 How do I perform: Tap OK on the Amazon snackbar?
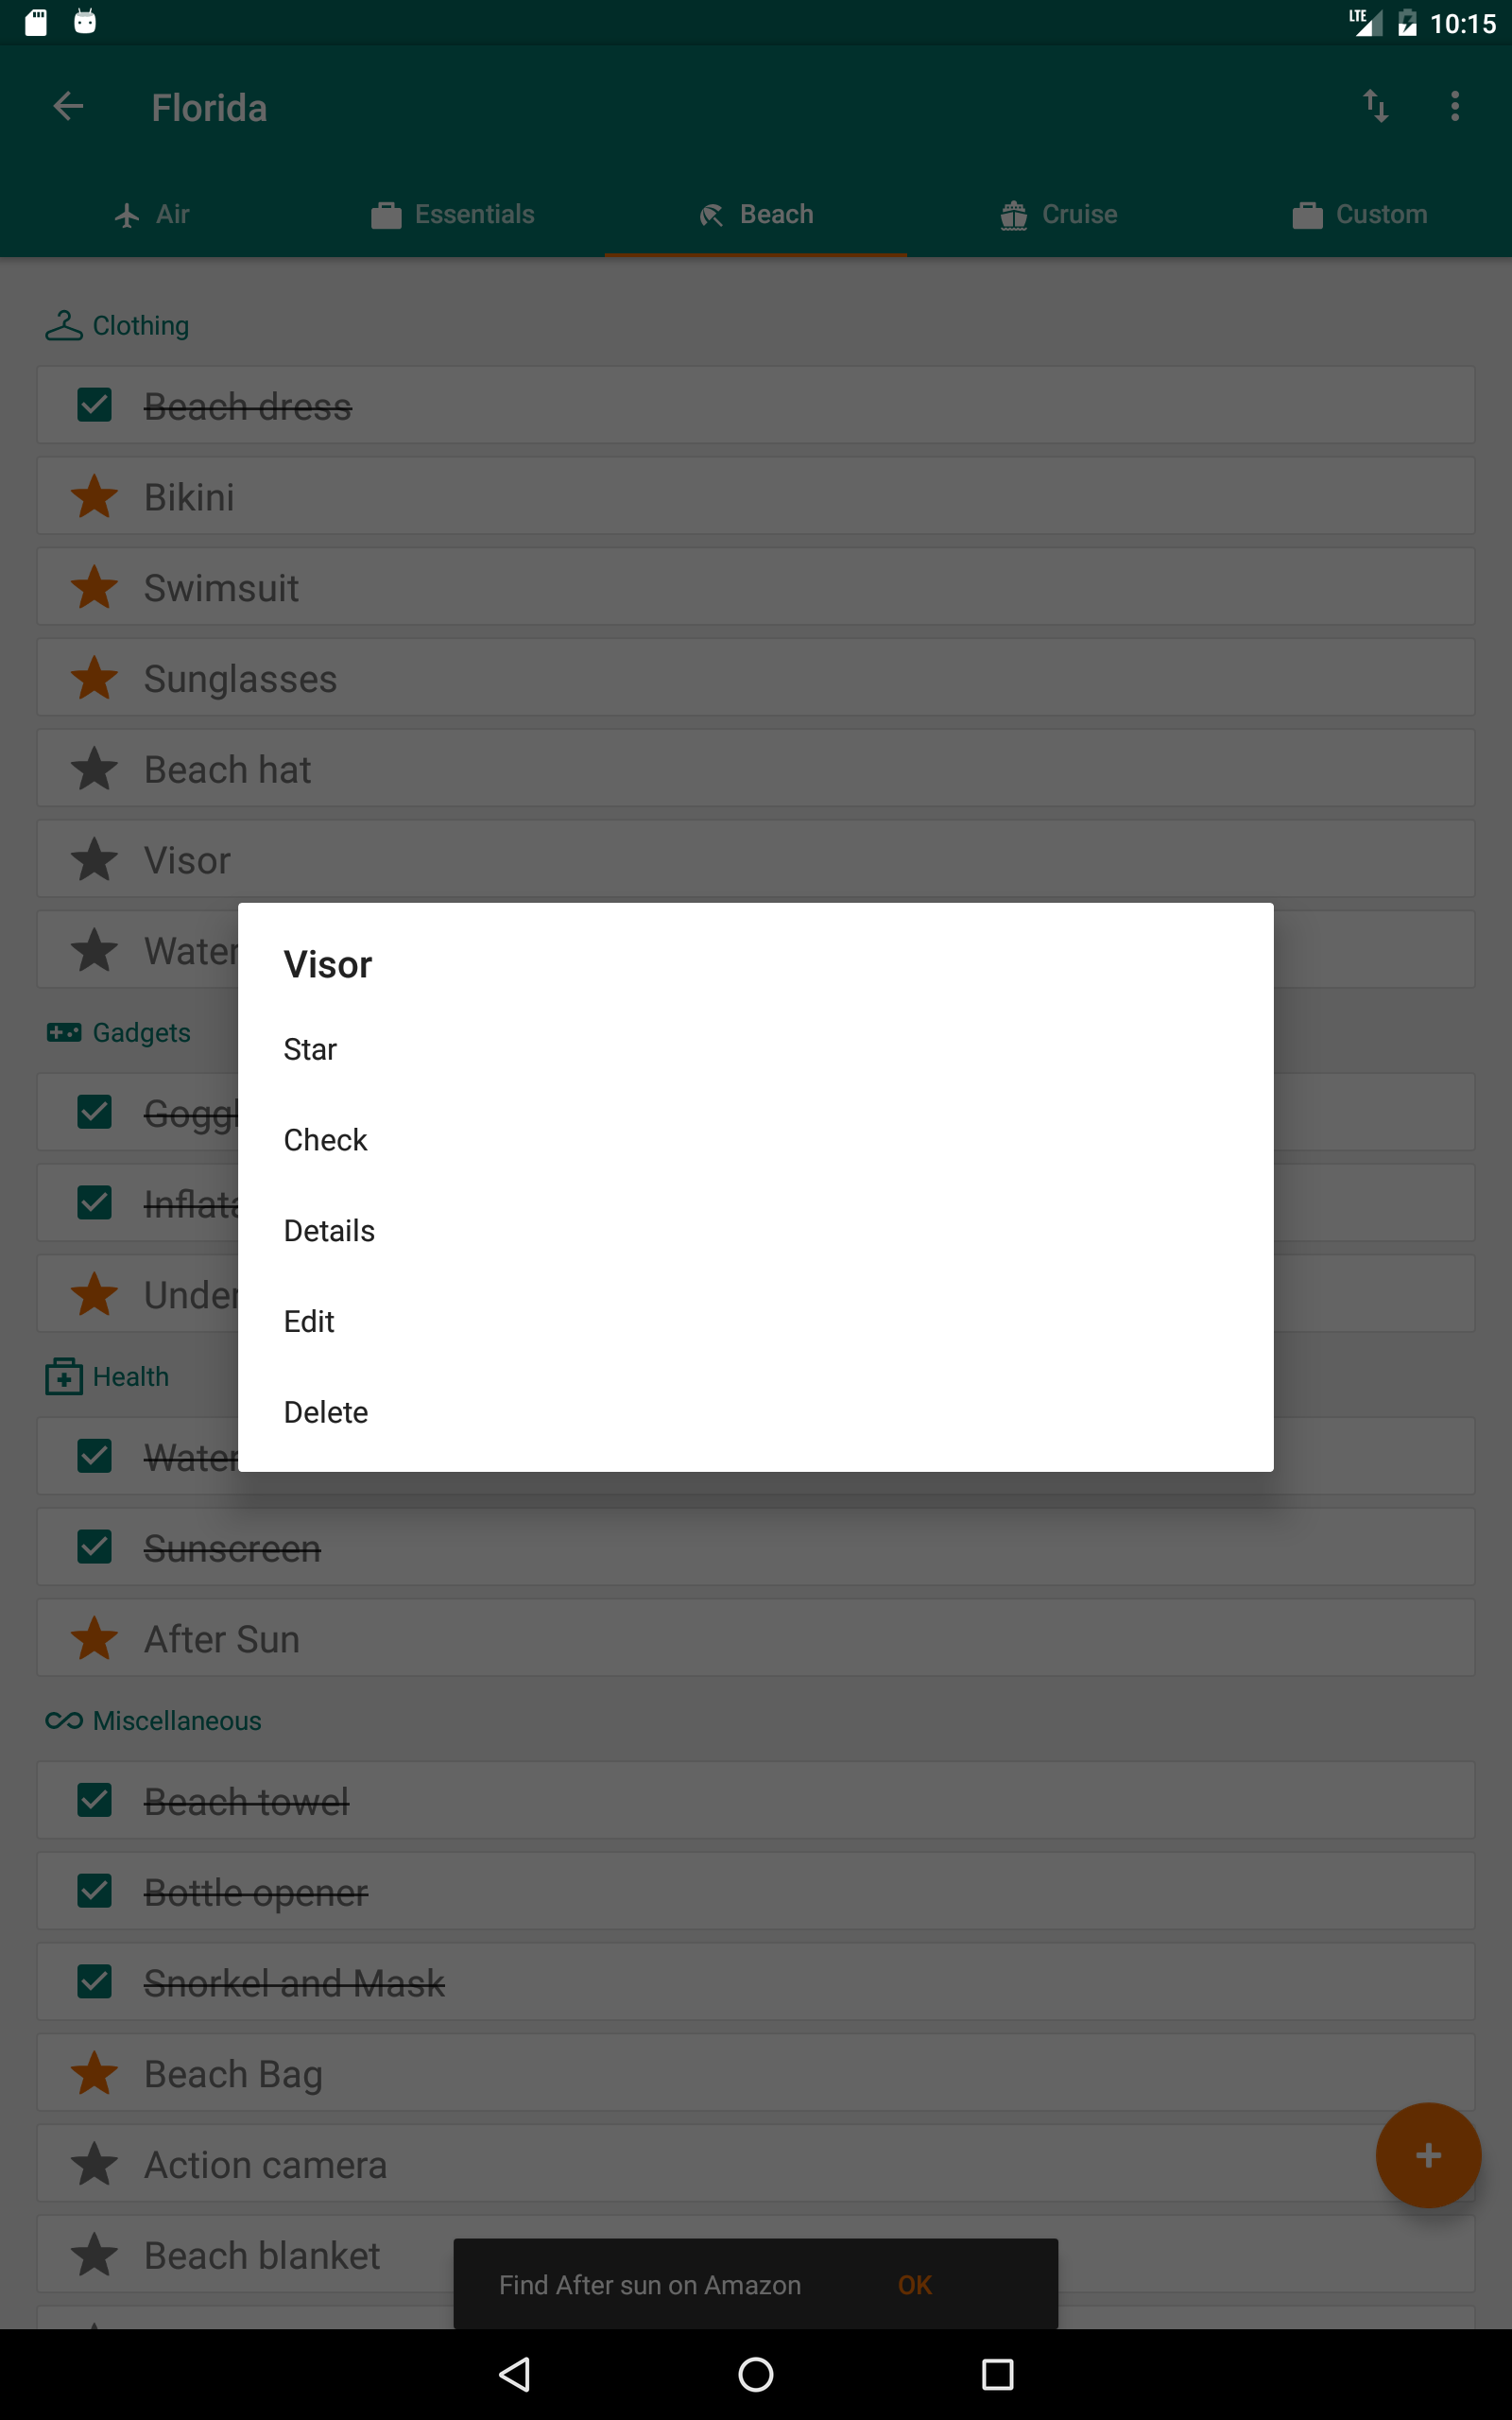pos(915,2285)
